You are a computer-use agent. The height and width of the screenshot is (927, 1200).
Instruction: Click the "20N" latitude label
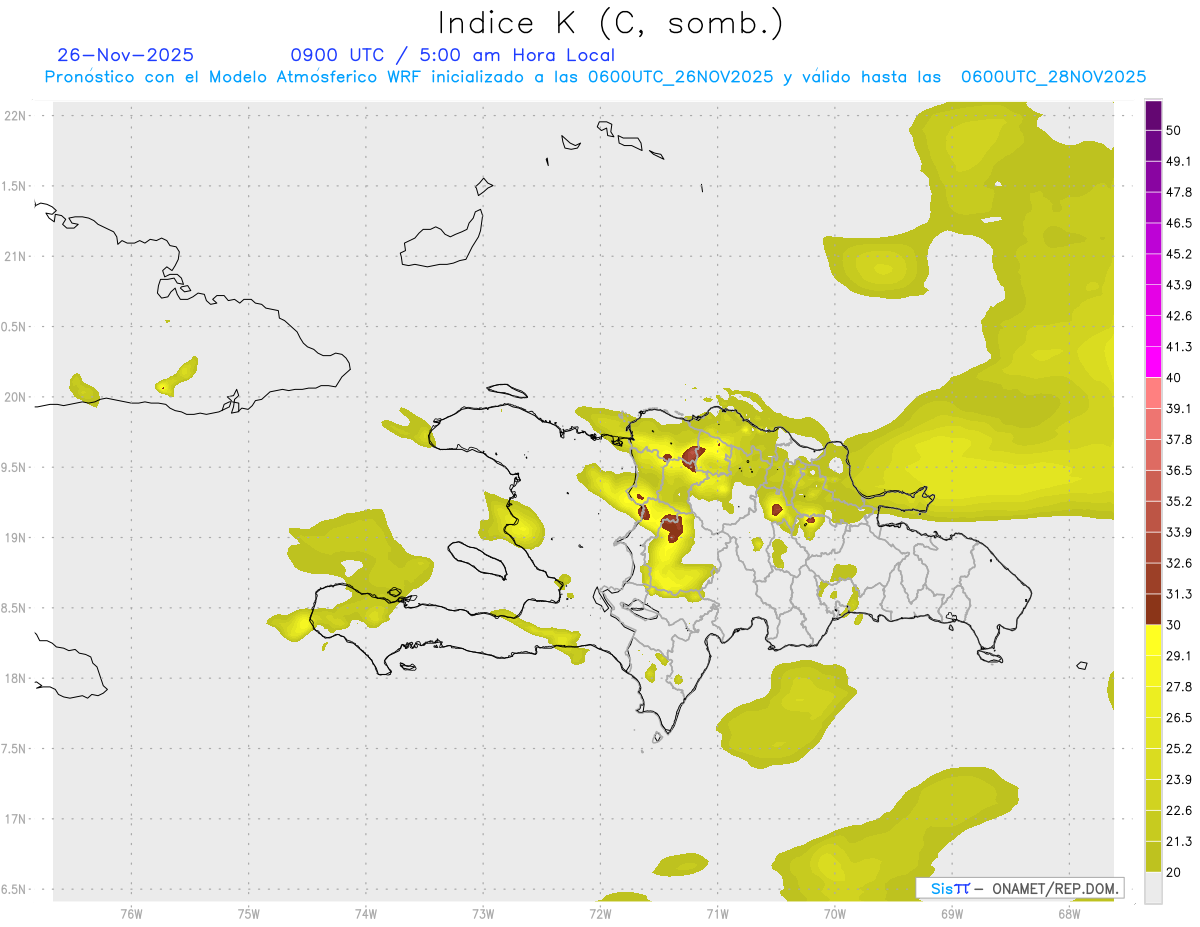(x=16, y=397)
